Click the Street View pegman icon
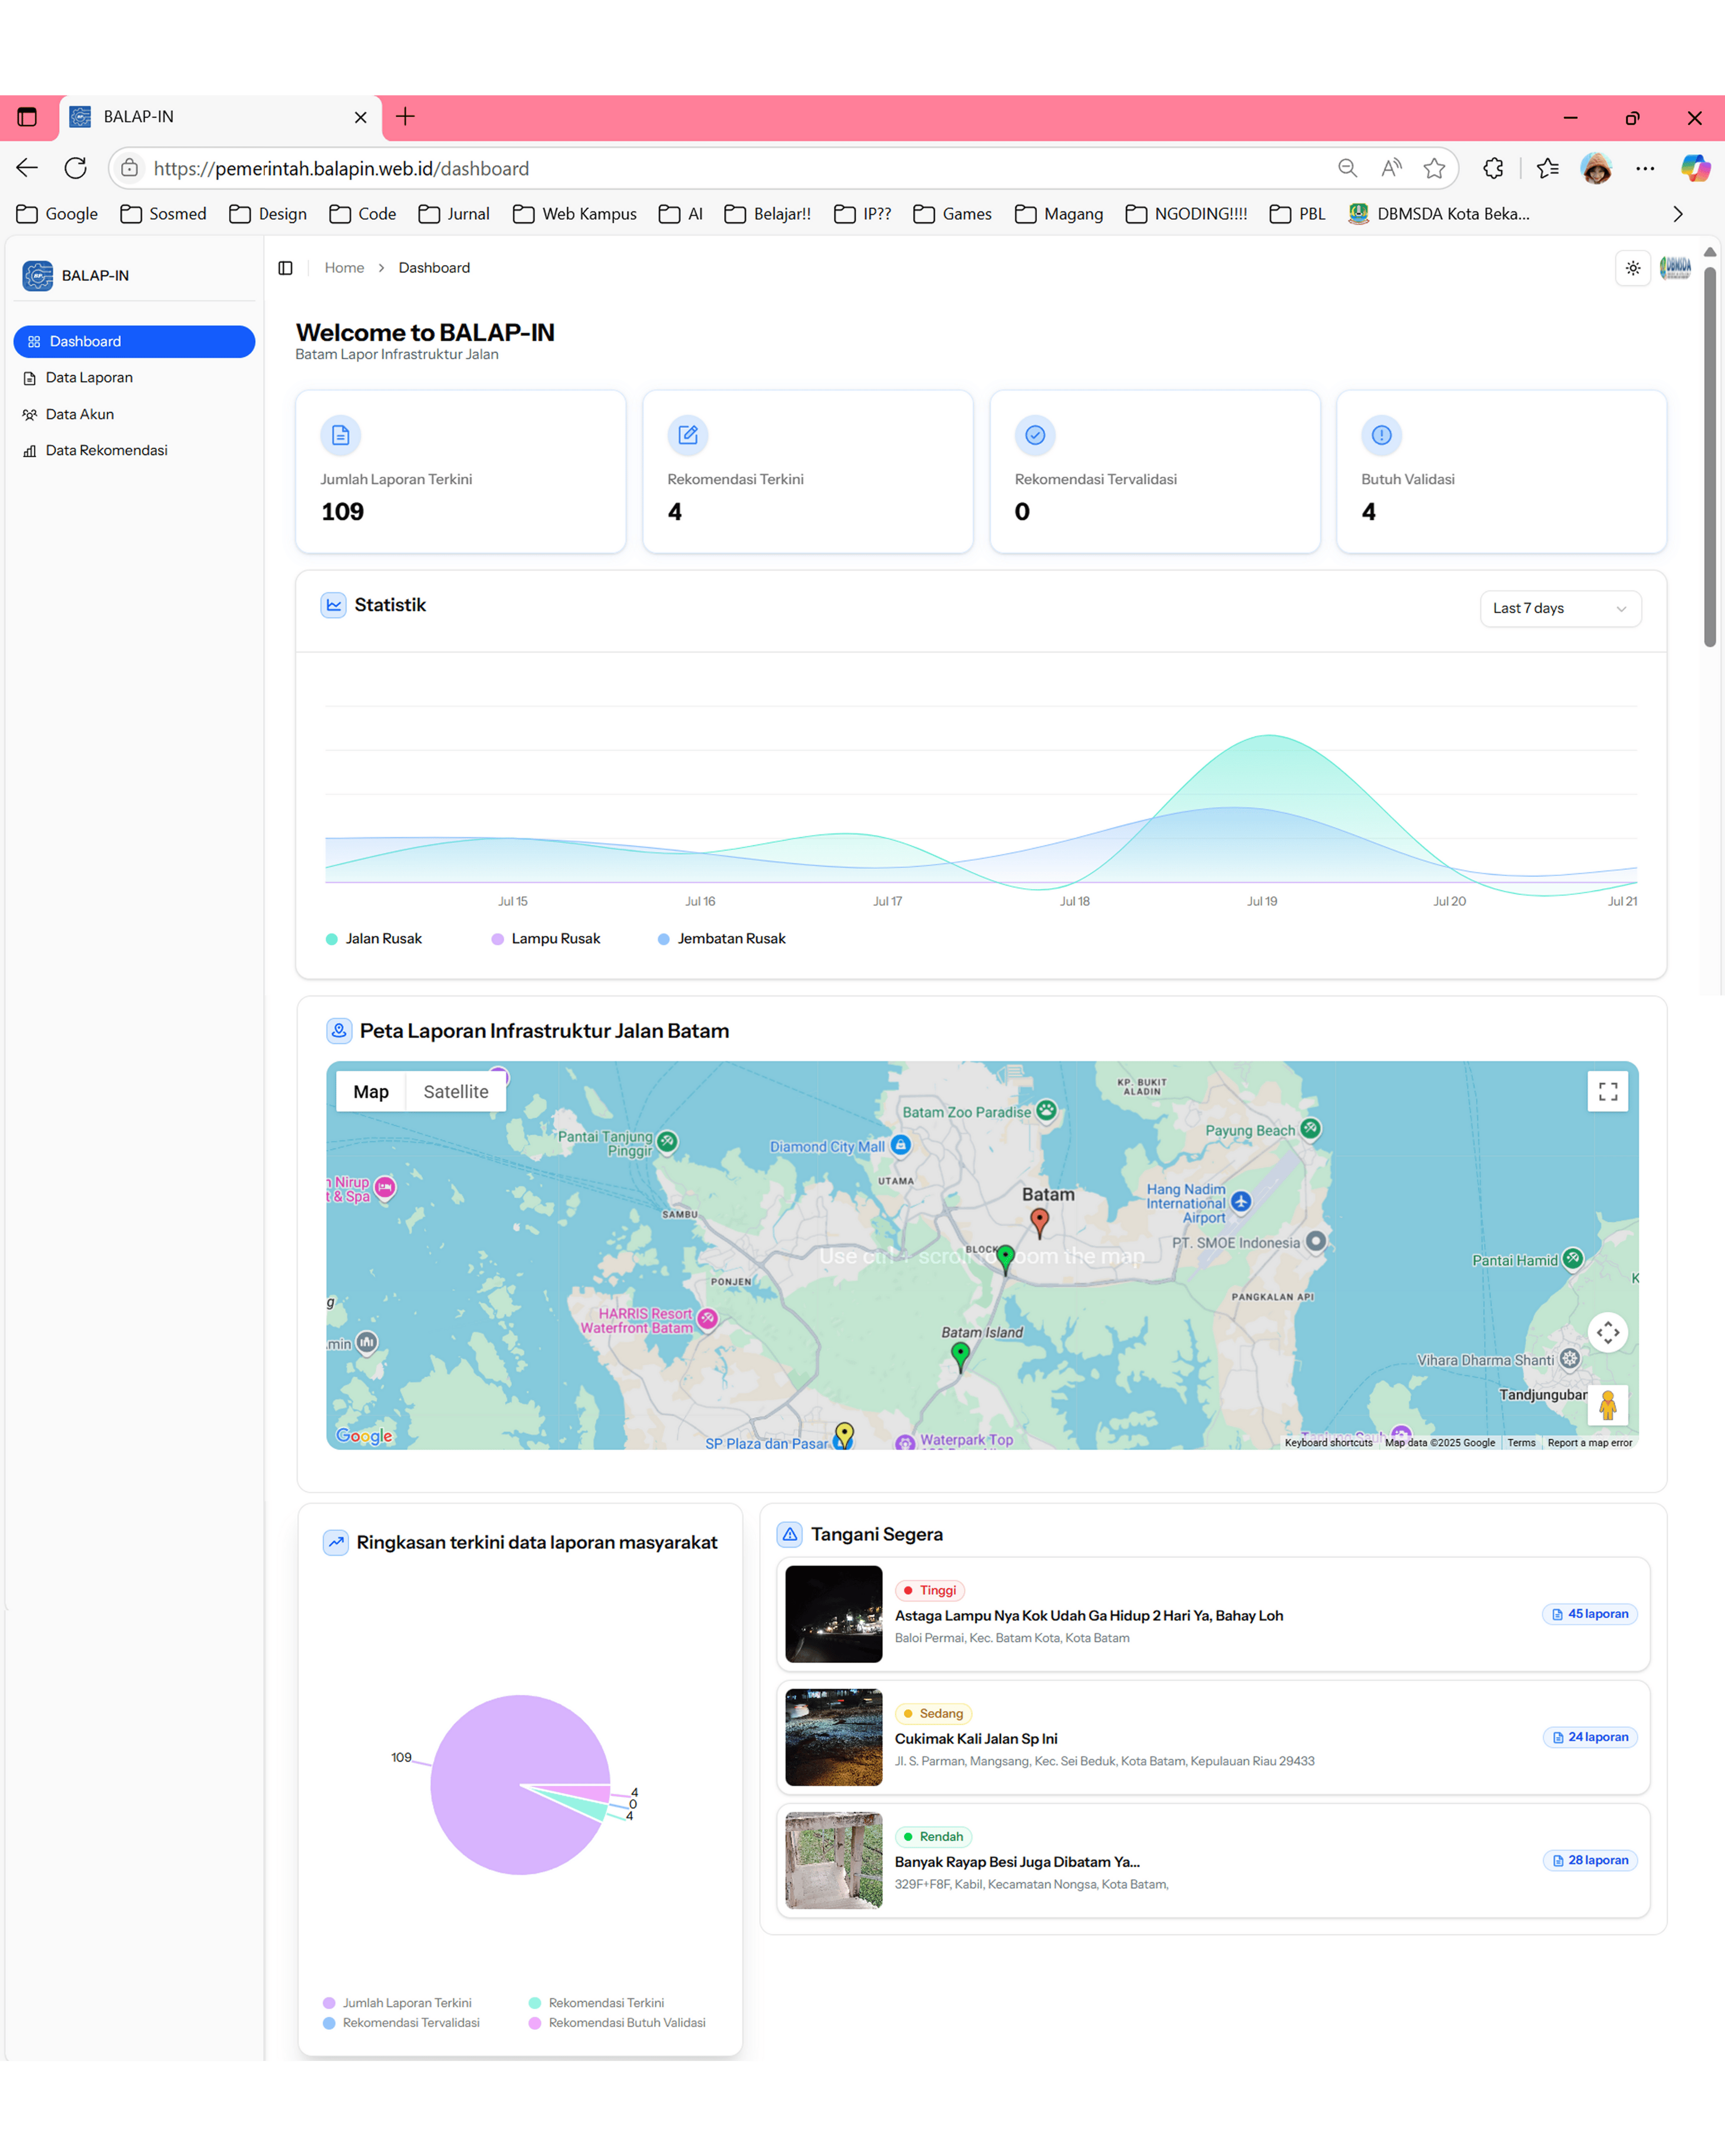This screenshot has height=2156, width=1725. point(1607,1405)
